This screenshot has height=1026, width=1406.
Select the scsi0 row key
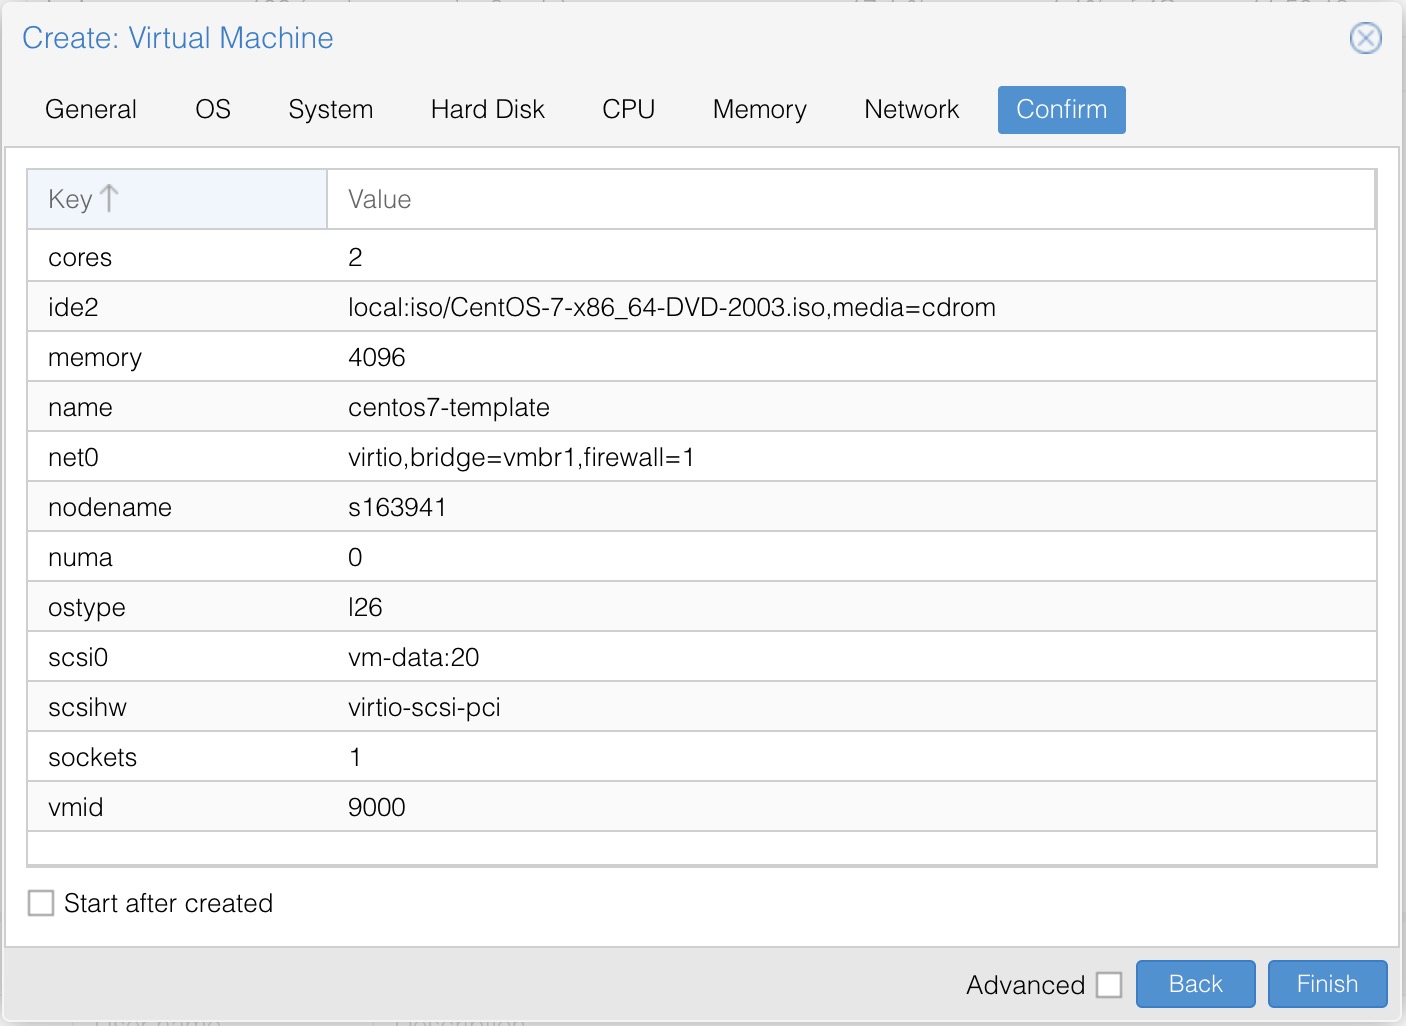78,657
